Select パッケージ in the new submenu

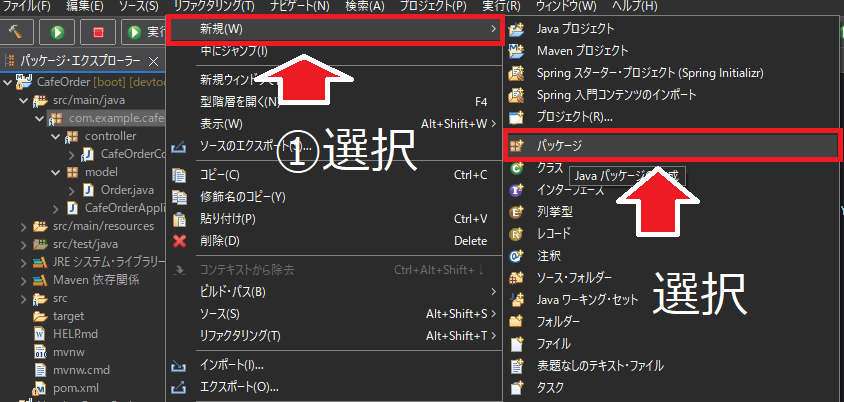pyautogui.click(x=560, y=146)
